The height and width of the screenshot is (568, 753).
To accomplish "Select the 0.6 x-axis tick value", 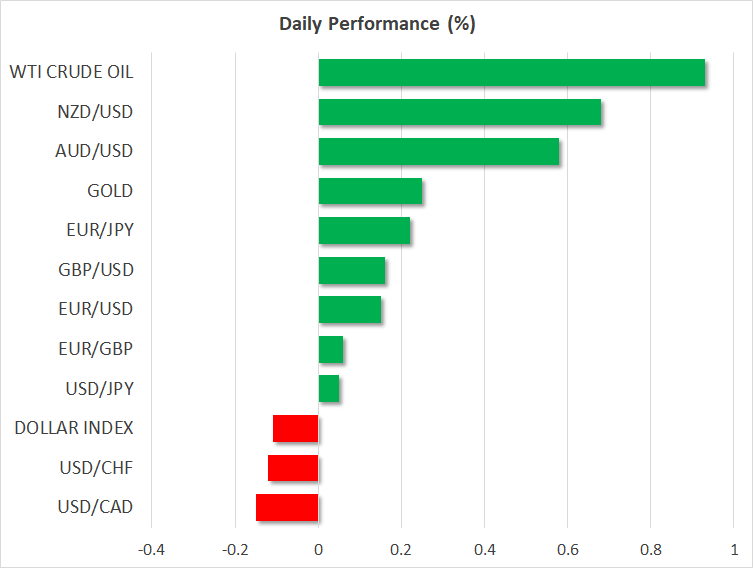I will (567, 549).
